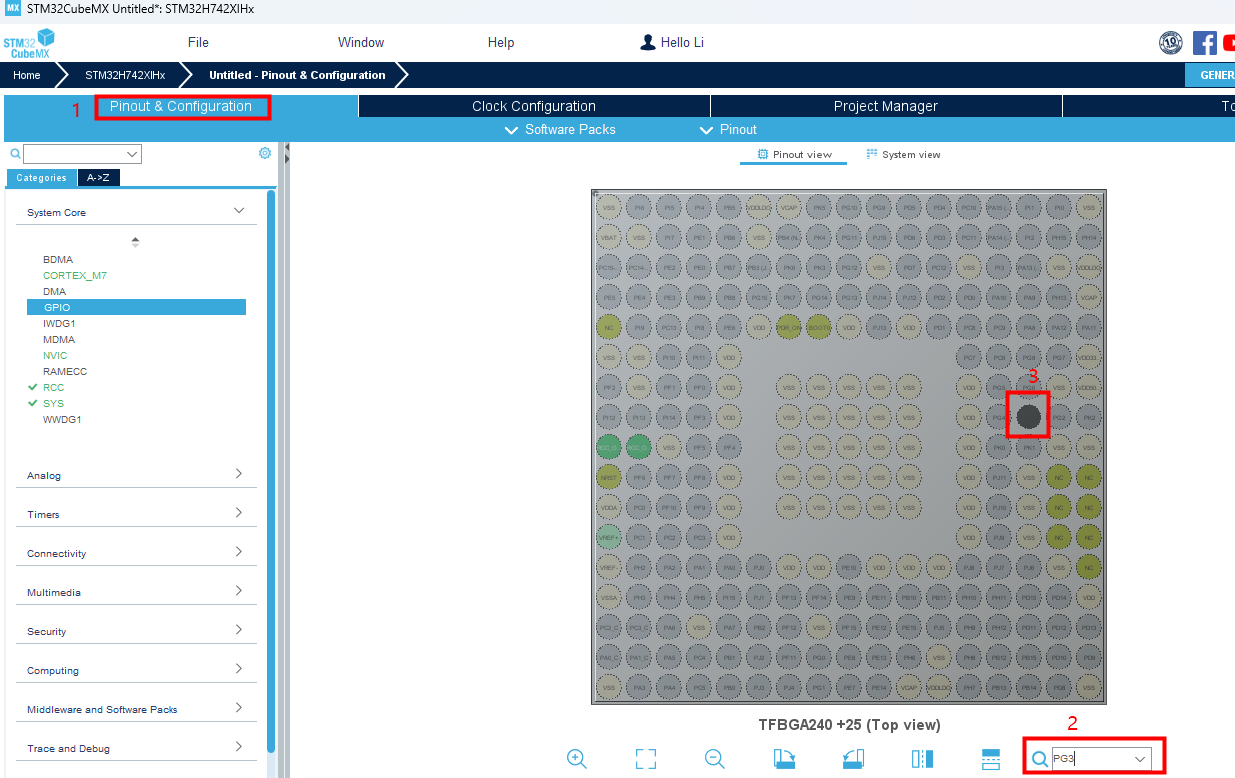Rotate the chip counter-clockwise
The image size is (1235, 778).
pos(853,758)
